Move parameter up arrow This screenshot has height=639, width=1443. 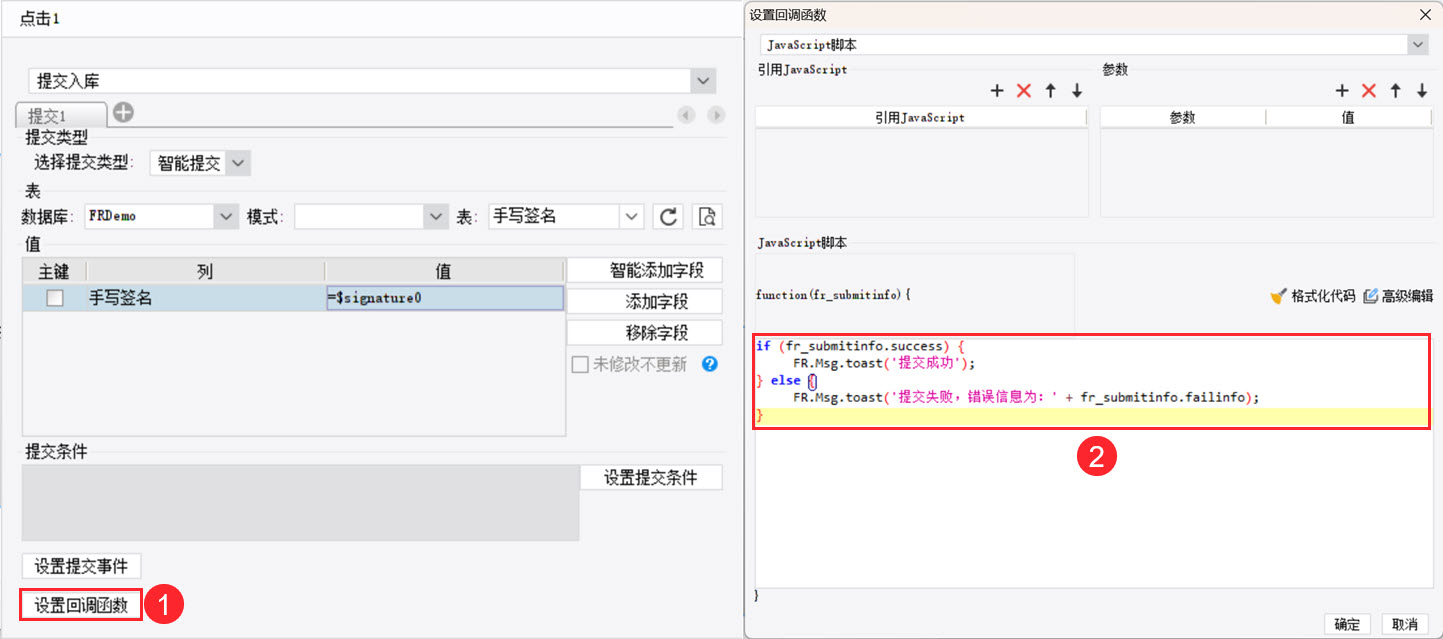click(x=1395, y=91)
